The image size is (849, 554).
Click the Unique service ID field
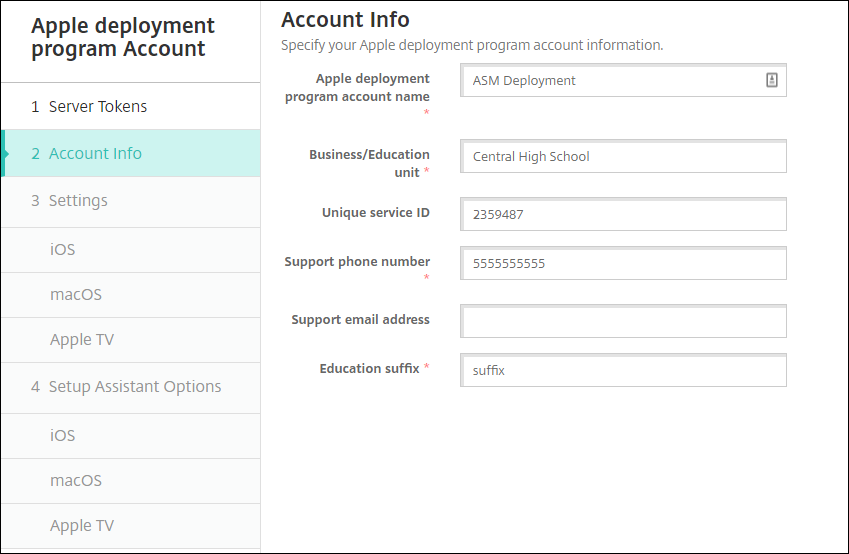(x=623, y=214)
